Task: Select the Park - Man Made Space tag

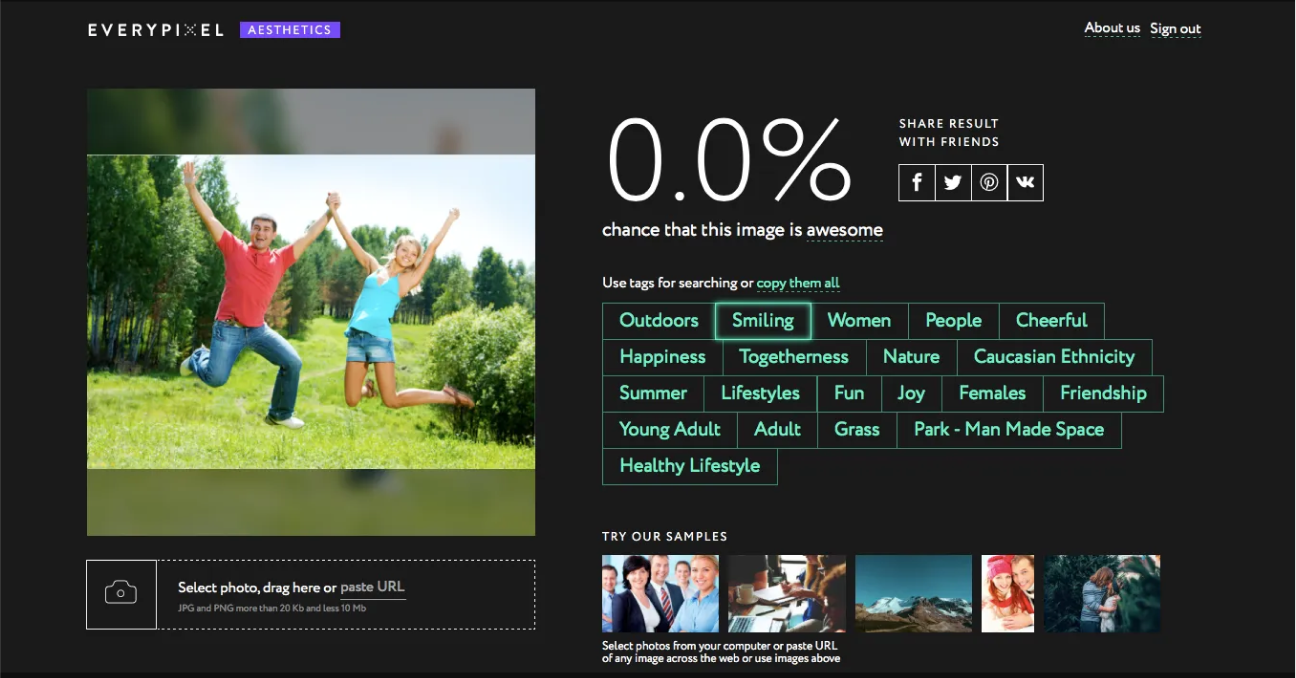Action: click(x=1009, y=430)
